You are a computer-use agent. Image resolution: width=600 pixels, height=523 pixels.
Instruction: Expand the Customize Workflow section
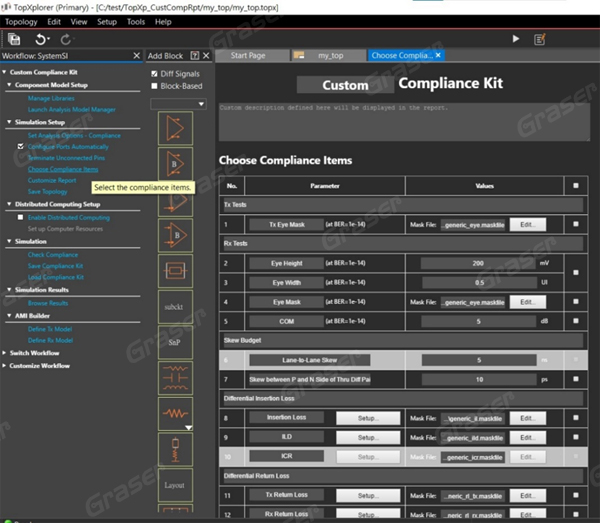(4, 366)
